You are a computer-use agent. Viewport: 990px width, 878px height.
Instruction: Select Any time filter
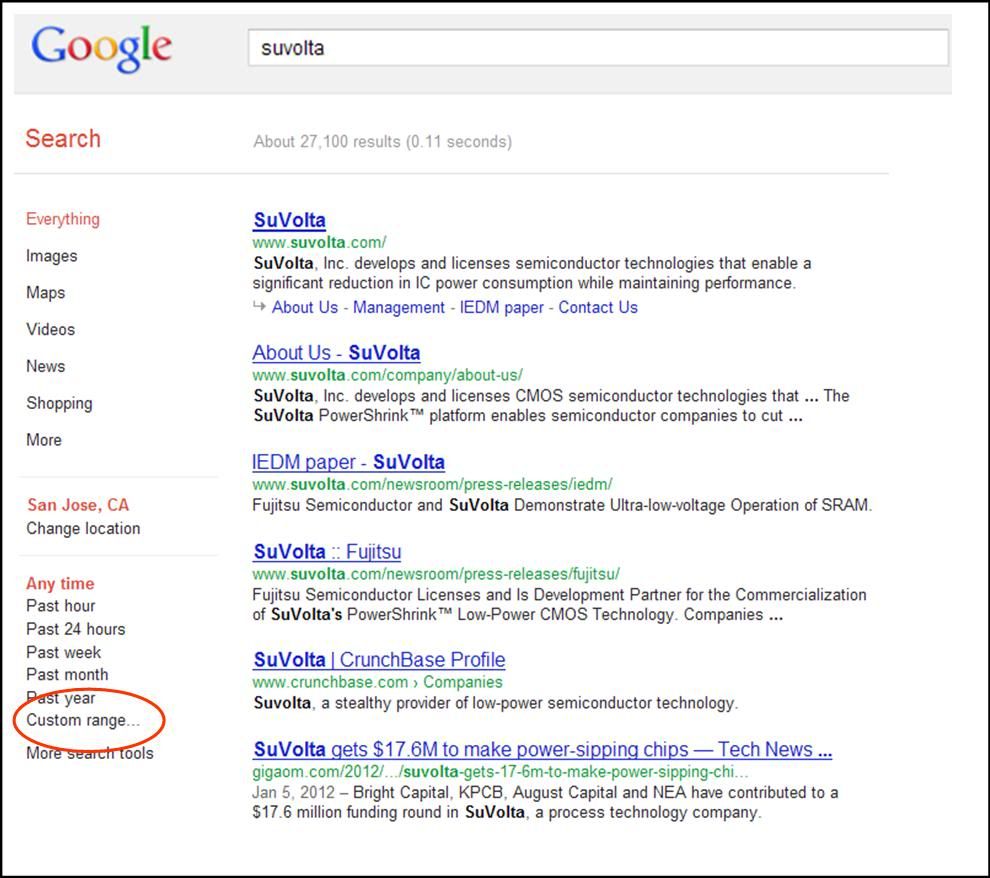pyautogui.click(x=60, y=583)
